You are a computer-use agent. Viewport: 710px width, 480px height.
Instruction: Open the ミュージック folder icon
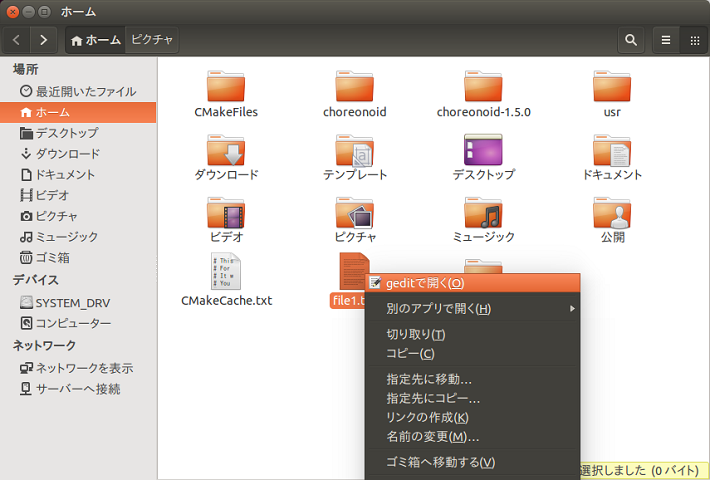483,212
